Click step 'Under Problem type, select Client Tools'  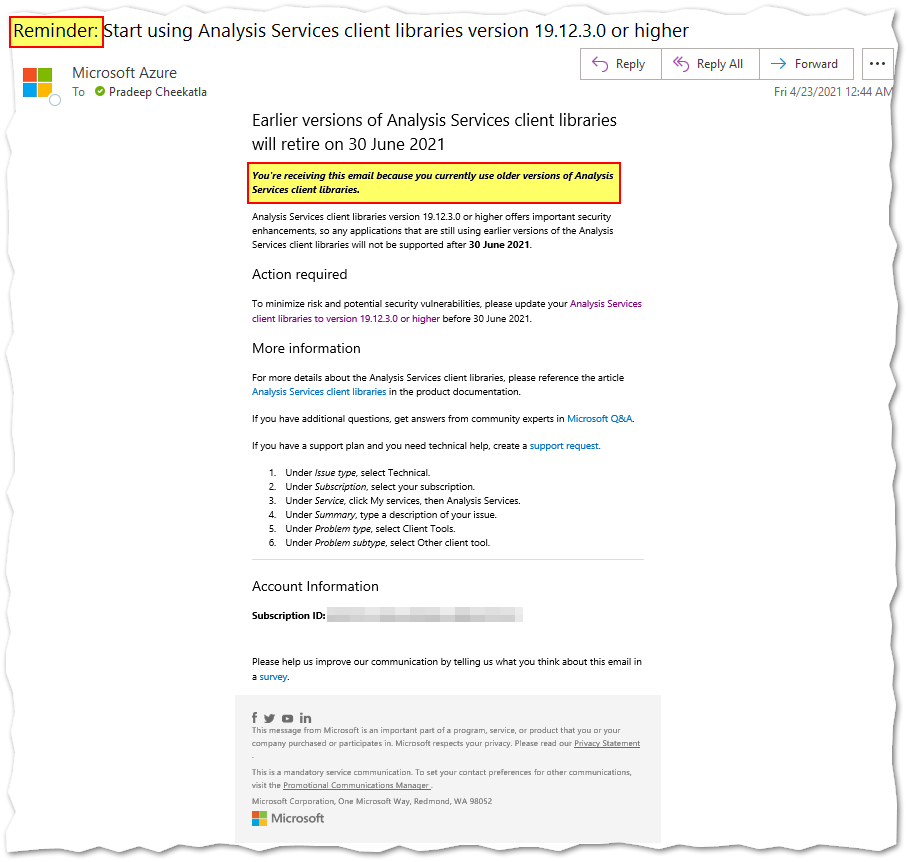click(370, 529)
